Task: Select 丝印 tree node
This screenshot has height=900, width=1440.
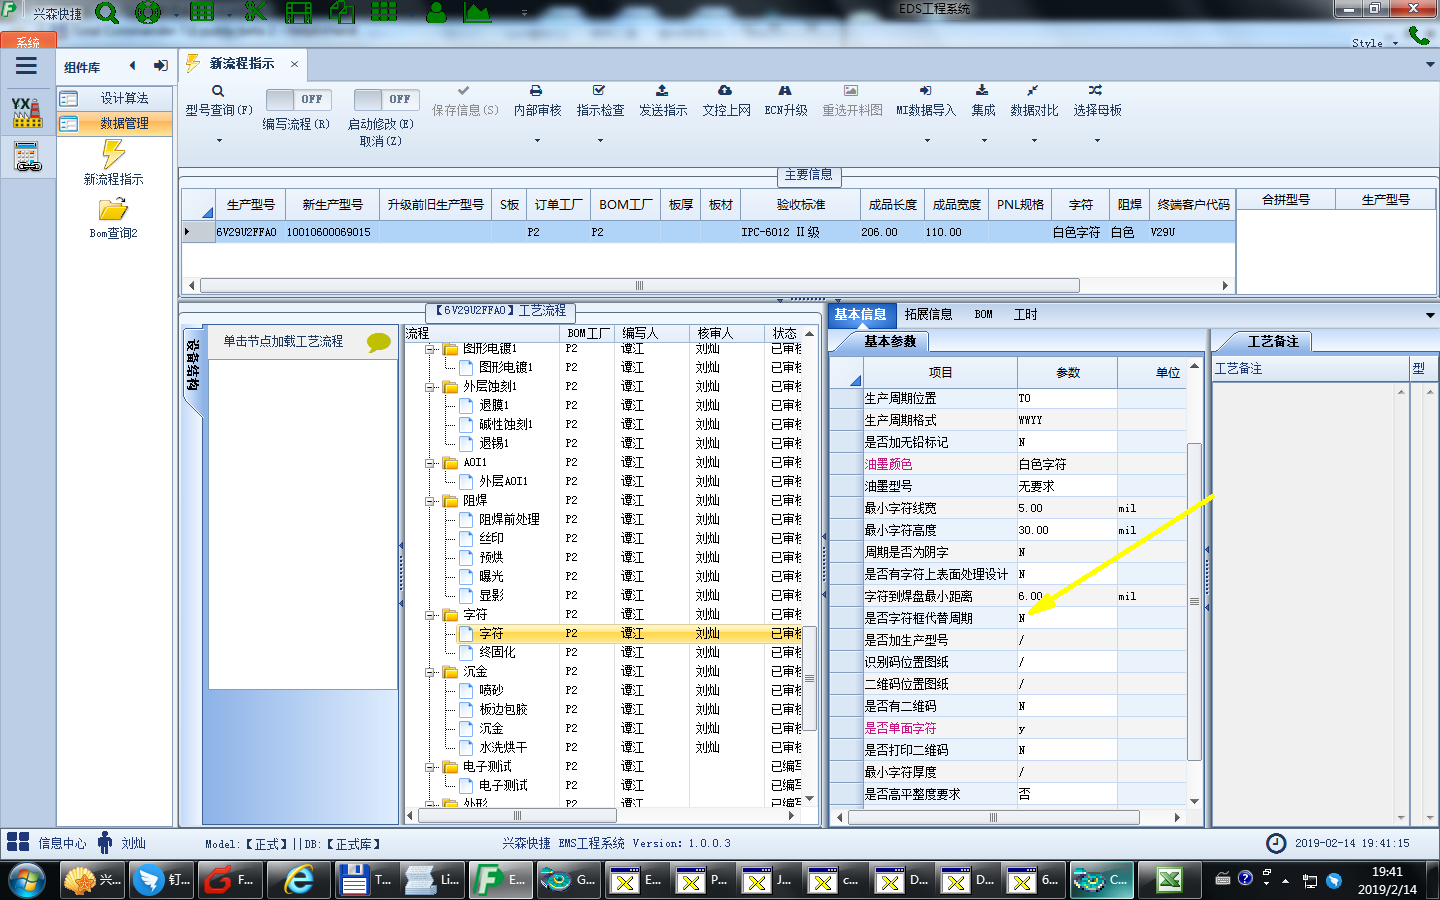Action: coord(491,538)
